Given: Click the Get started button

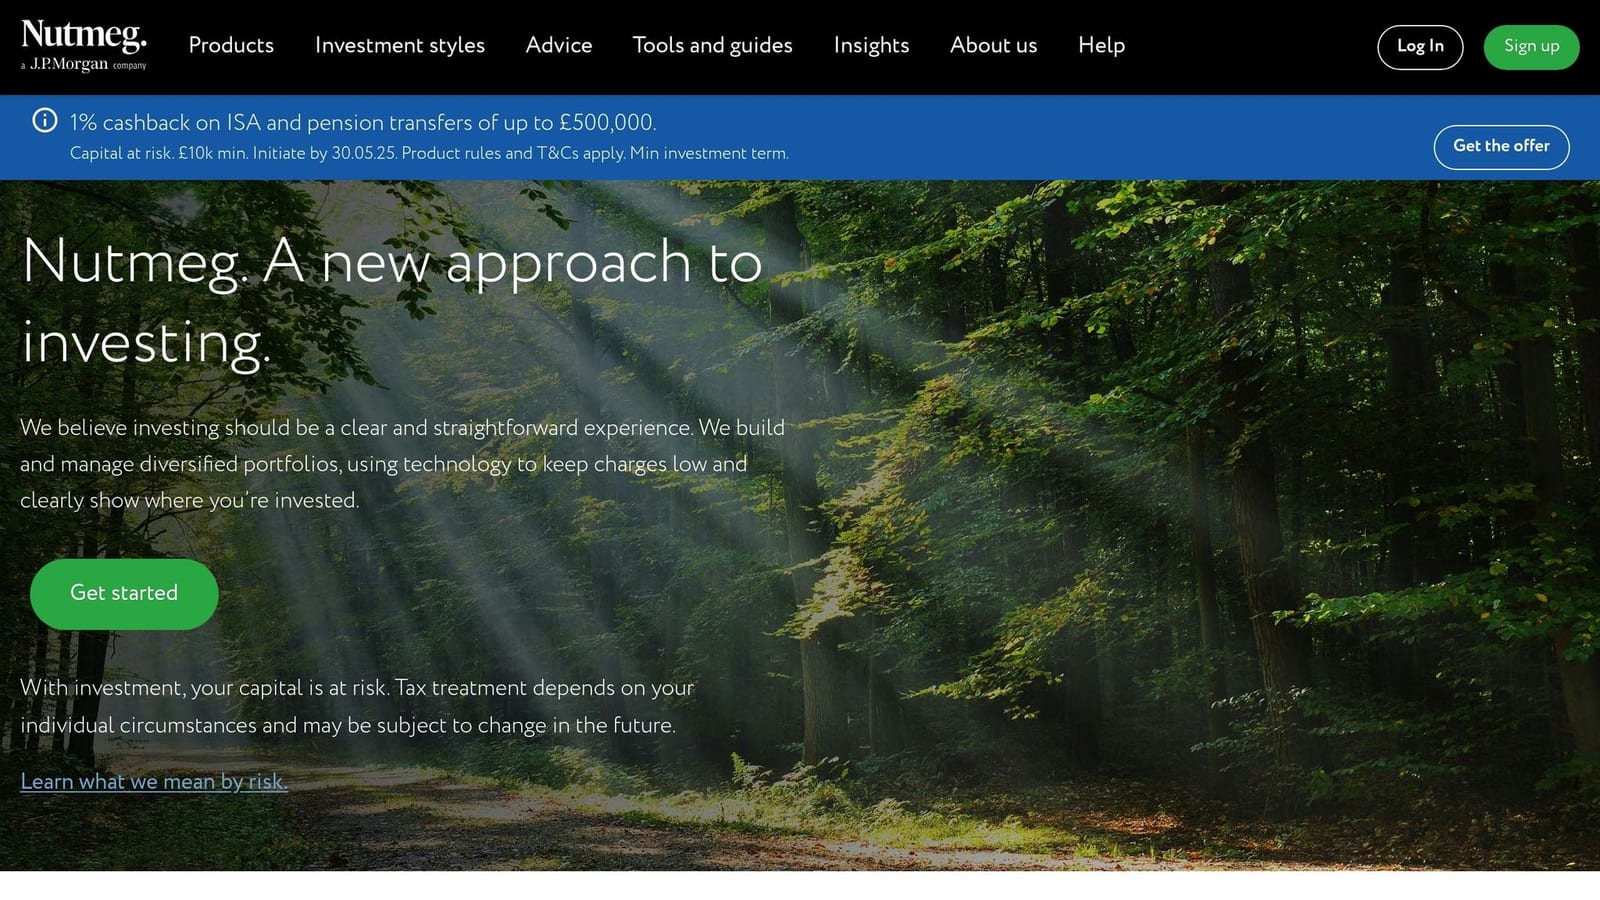Looking at the screenshot, I should click(124, 594).
